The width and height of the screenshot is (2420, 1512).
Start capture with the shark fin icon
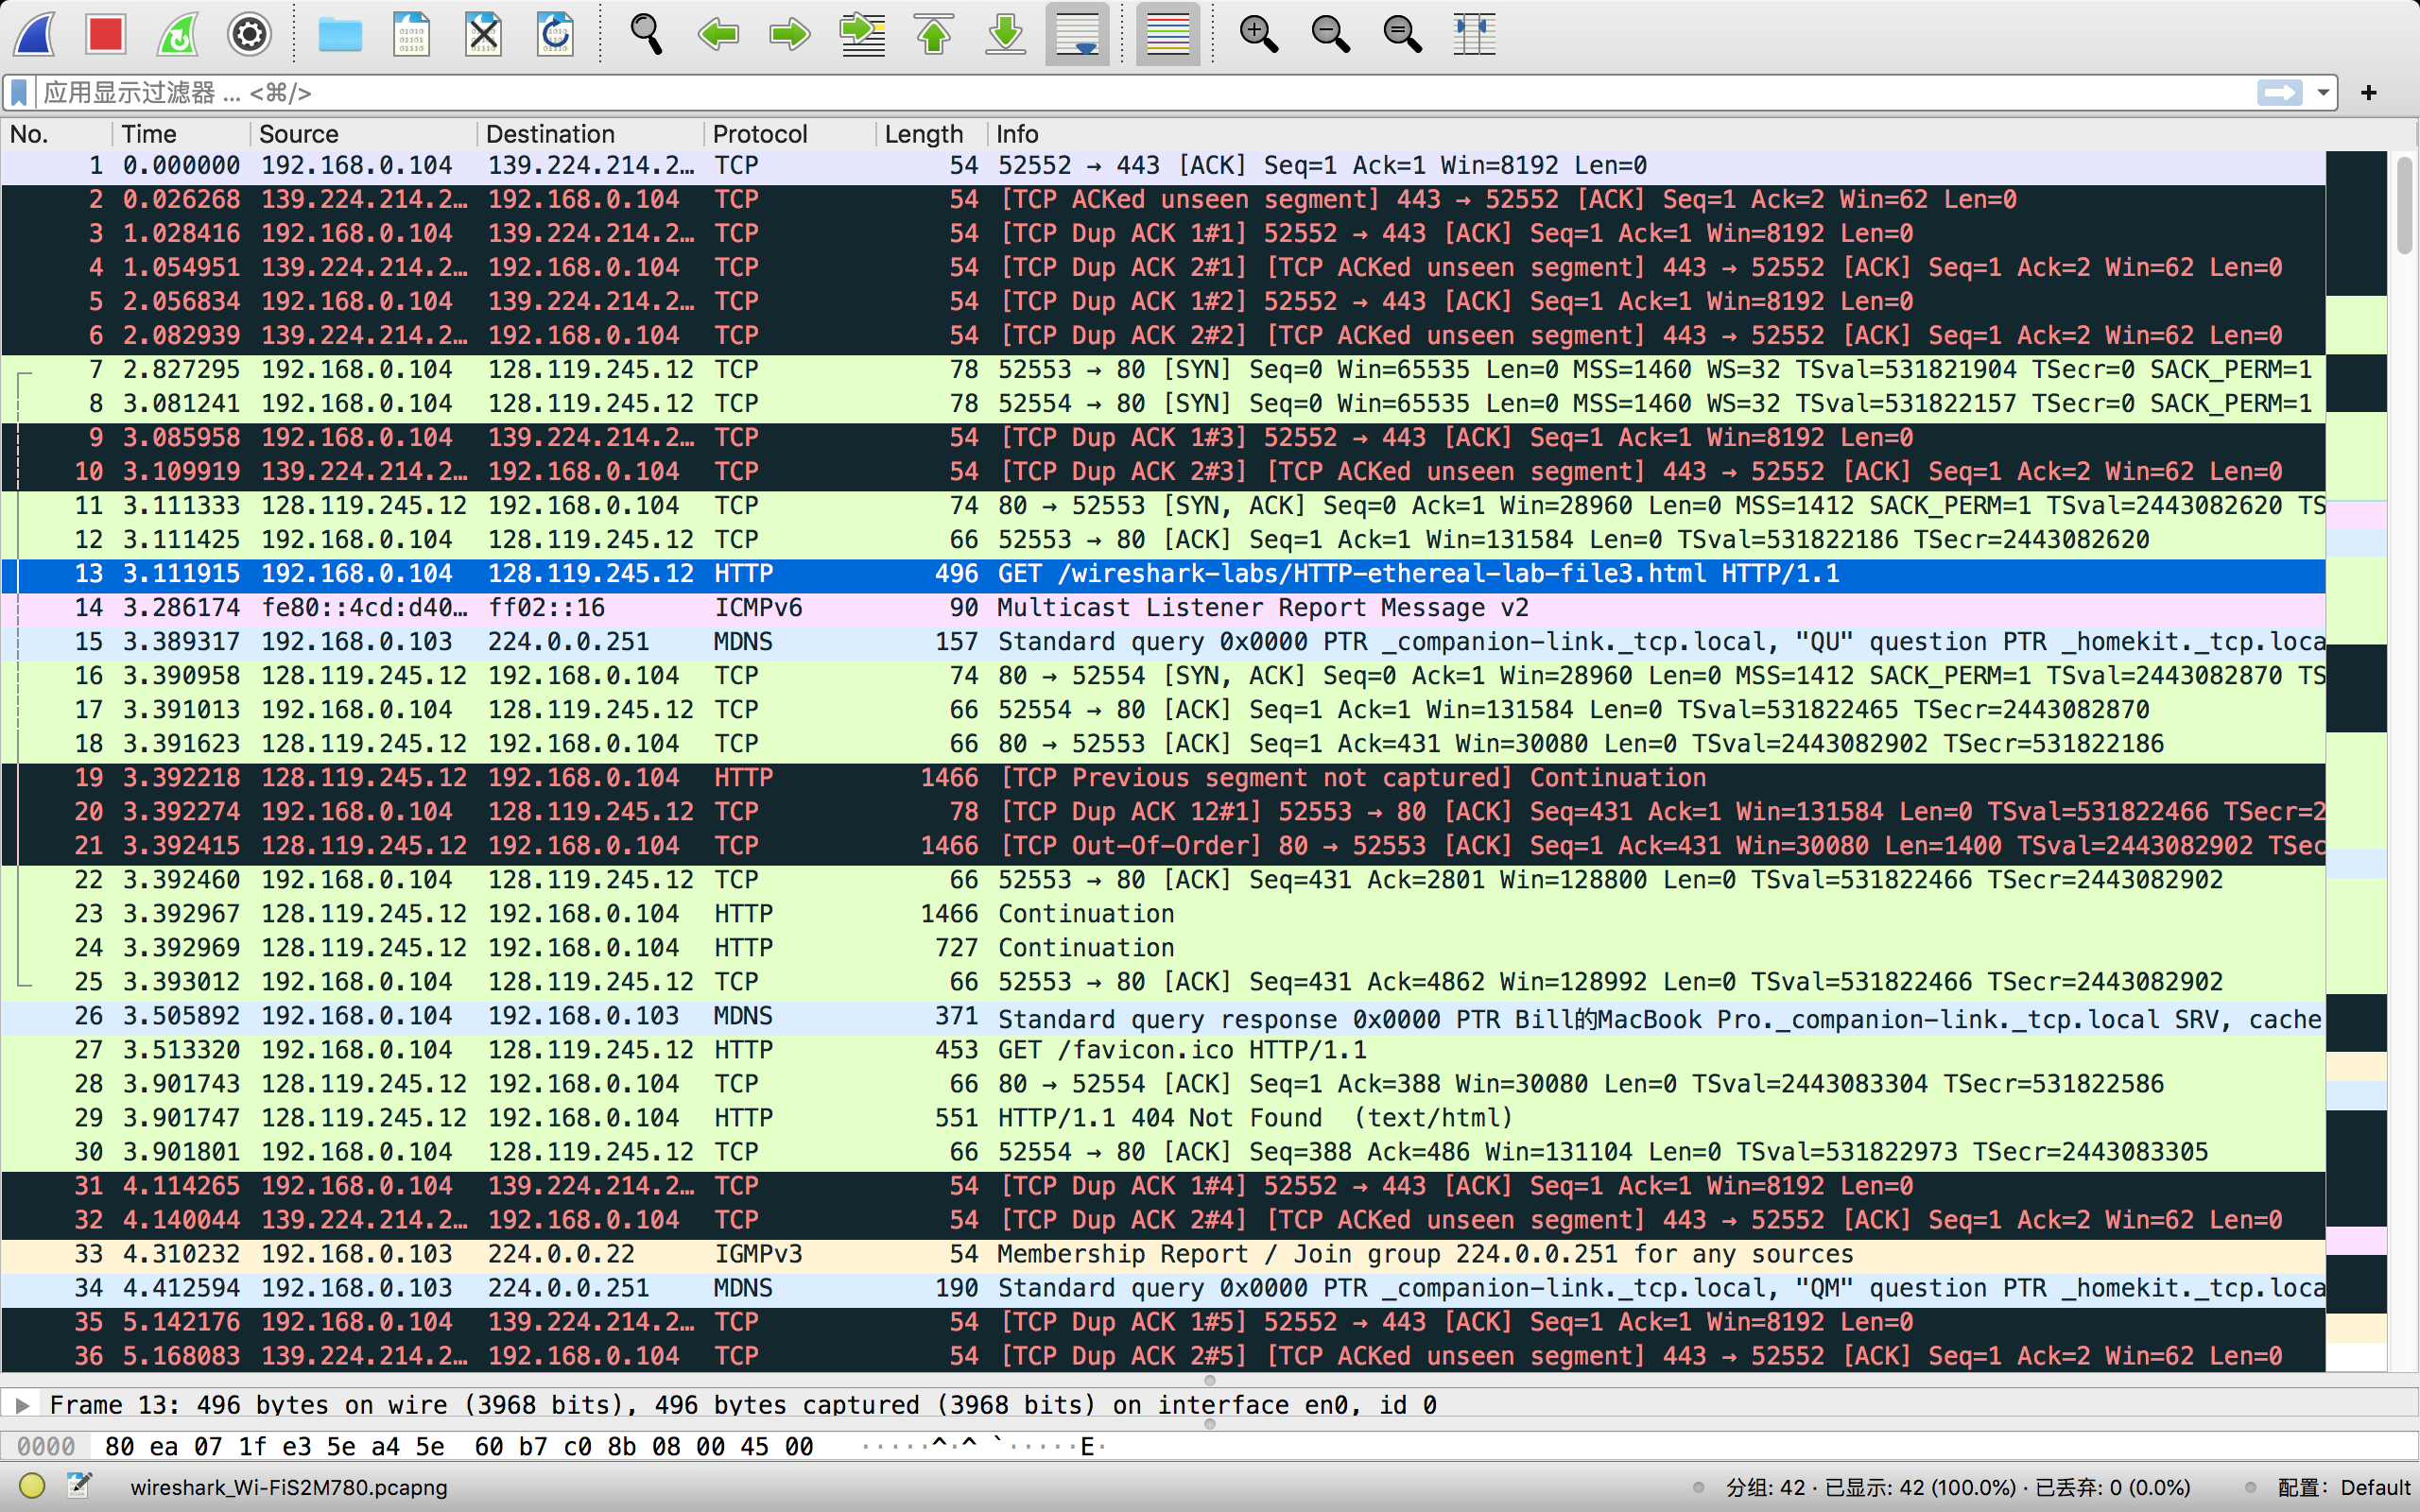pyautogui.click(x=35, y=35)
